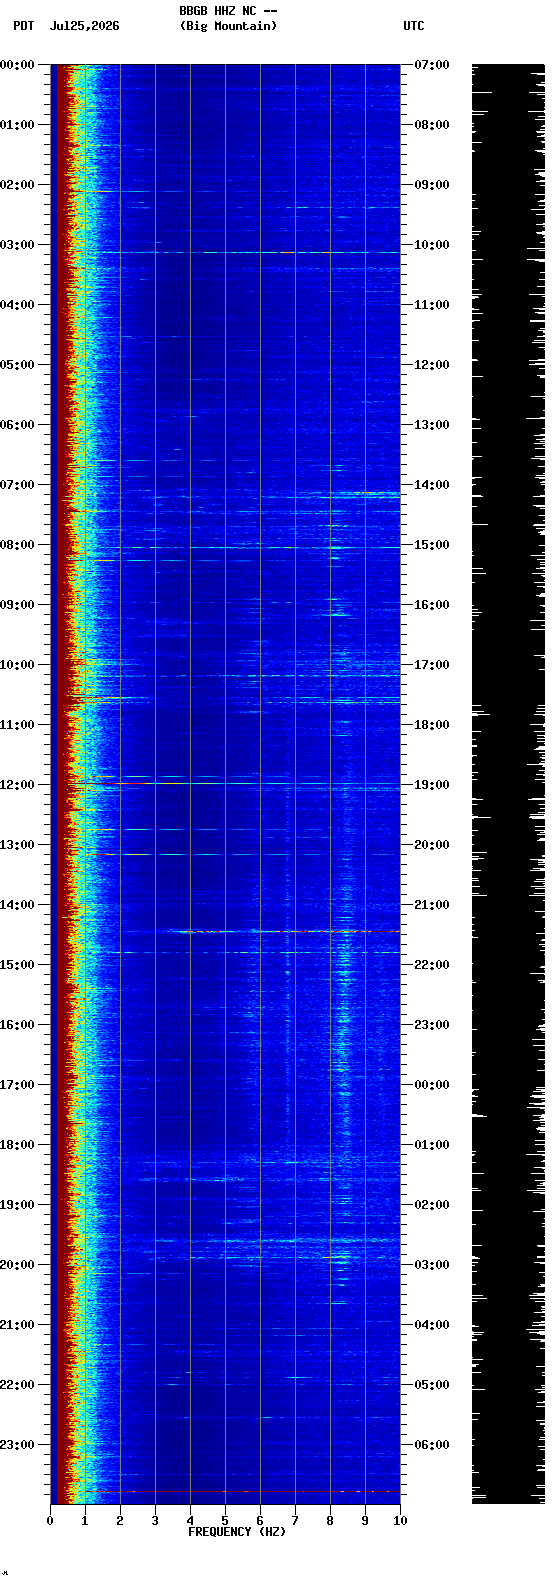Select the "PDT" timezone label
552x1584 pixels.
click(23, 26)
